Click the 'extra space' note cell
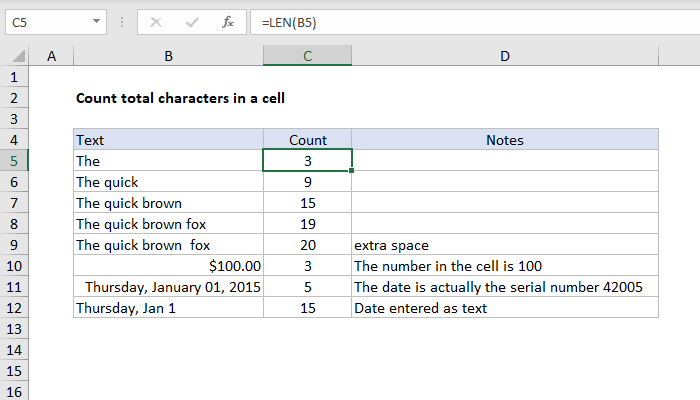 [x=505, y=245]
